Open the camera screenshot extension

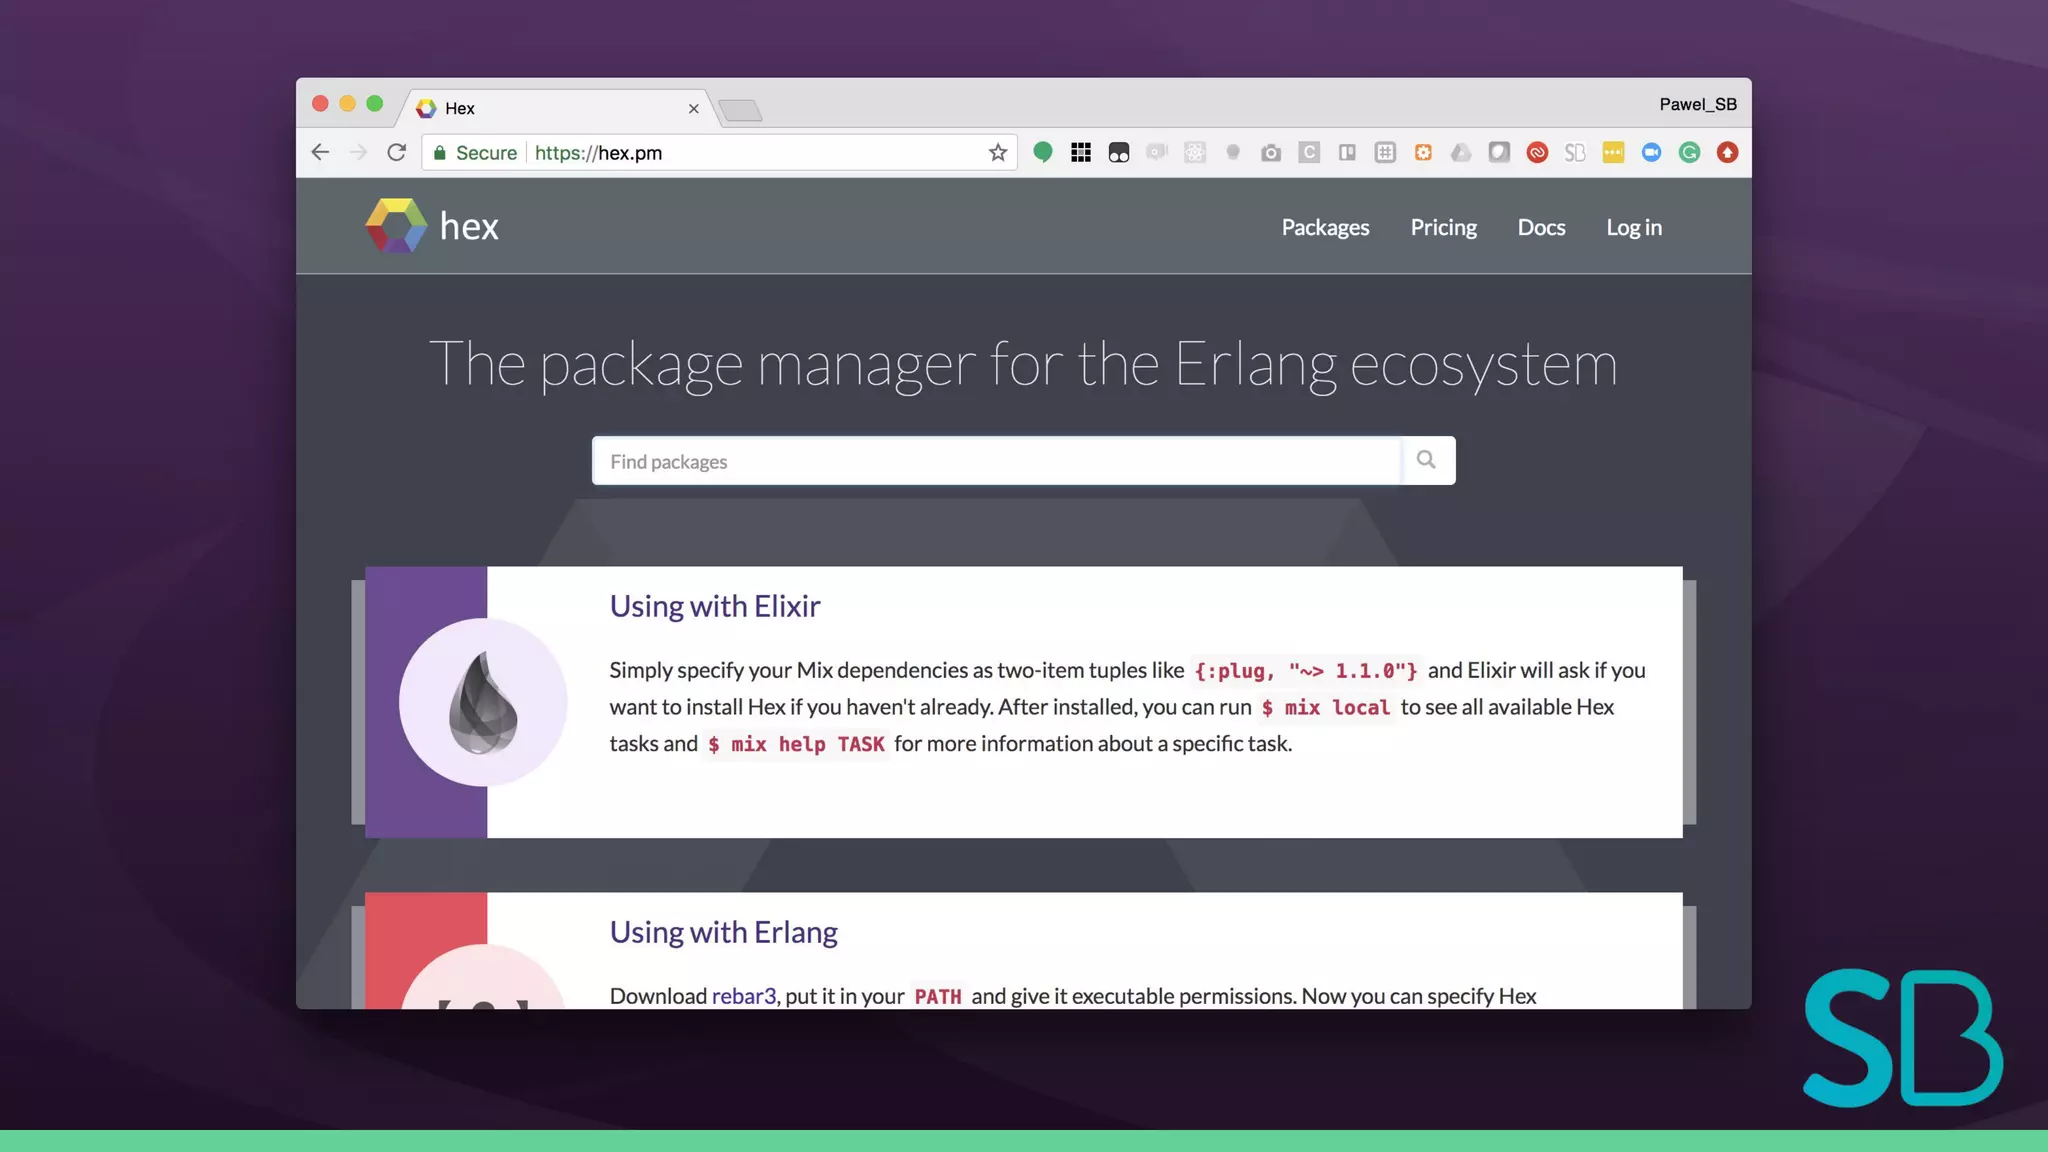[x=1271, y=153]
